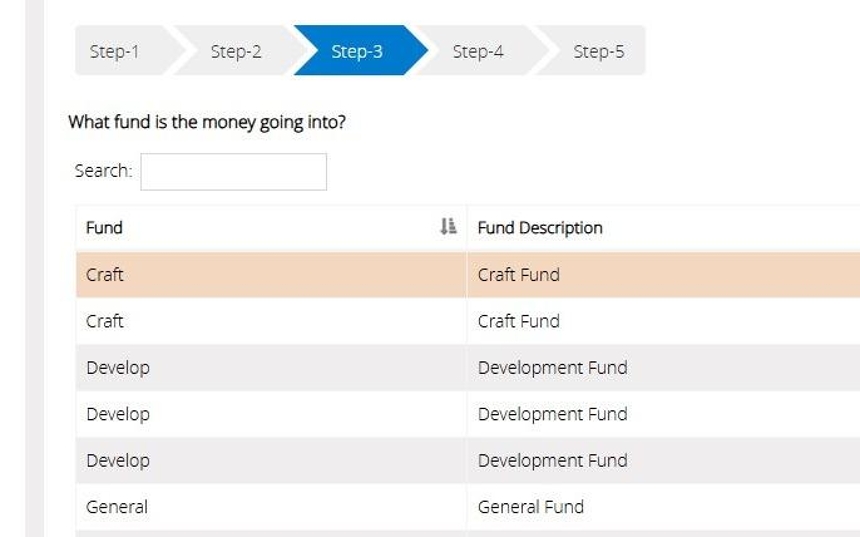The width and height of the screenshot is (860, 537).
Task: Choose the bottommost Develop fund cell
Action: pyautogui.click(x=118, y=461)
